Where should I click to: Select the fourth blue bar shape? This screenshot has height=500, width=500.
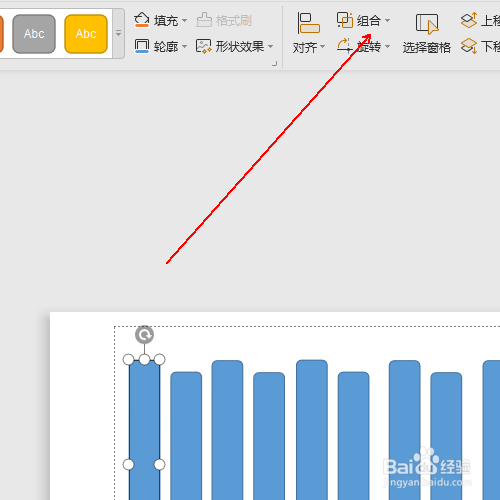[x=269, y=436]
